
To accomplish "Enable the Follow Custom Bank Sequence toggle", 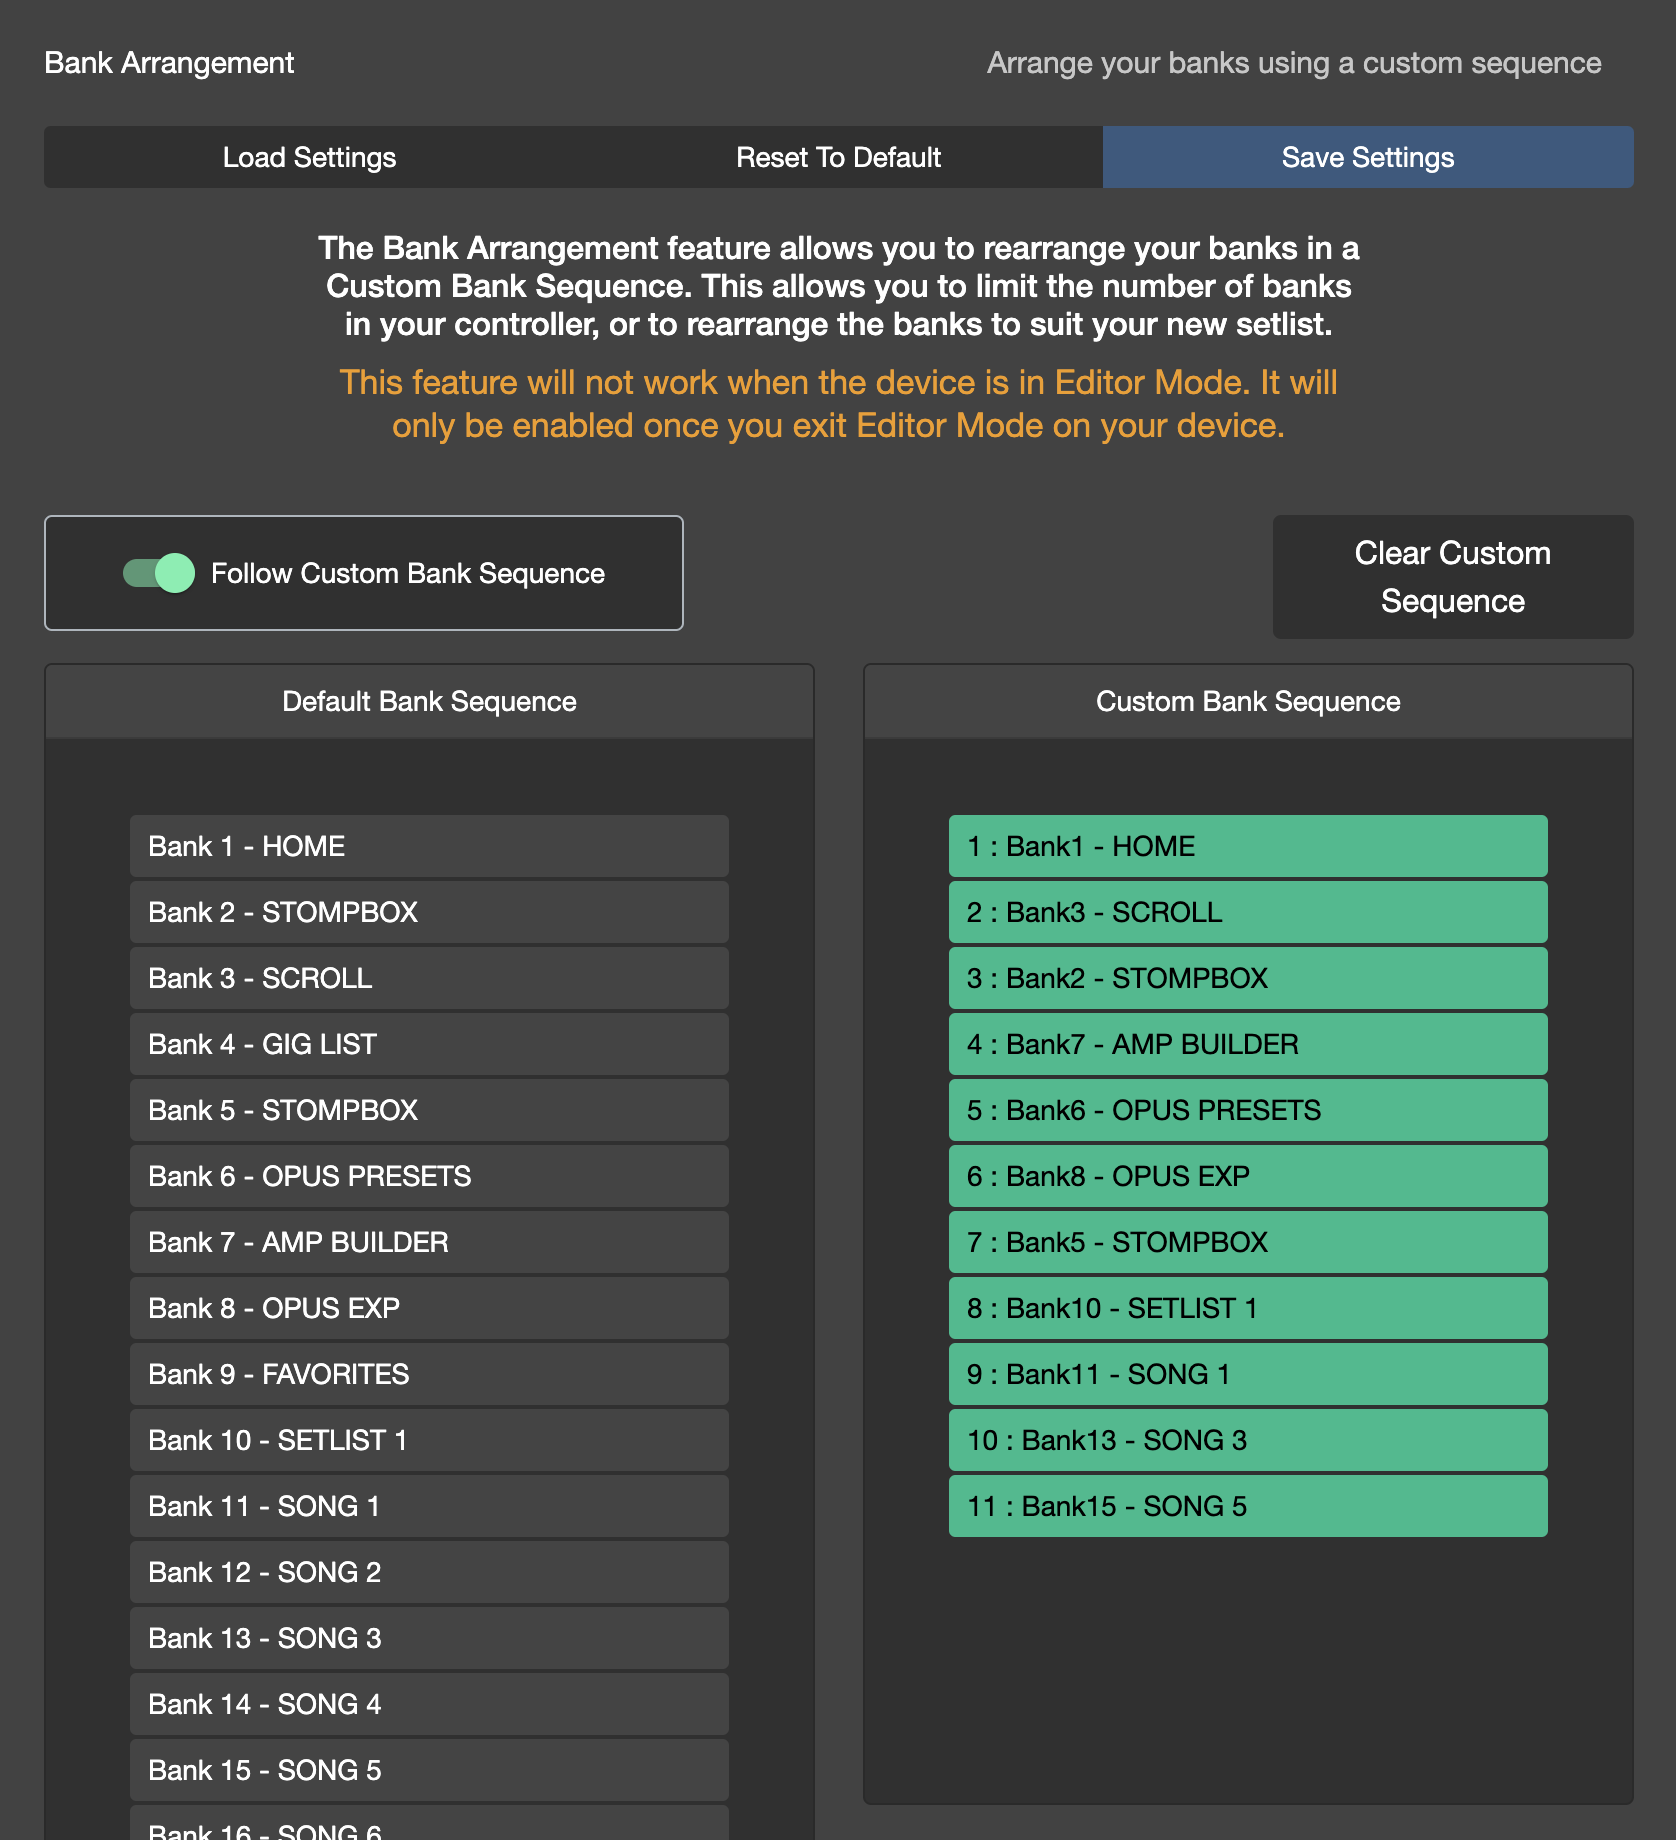I will pos(157,573).
